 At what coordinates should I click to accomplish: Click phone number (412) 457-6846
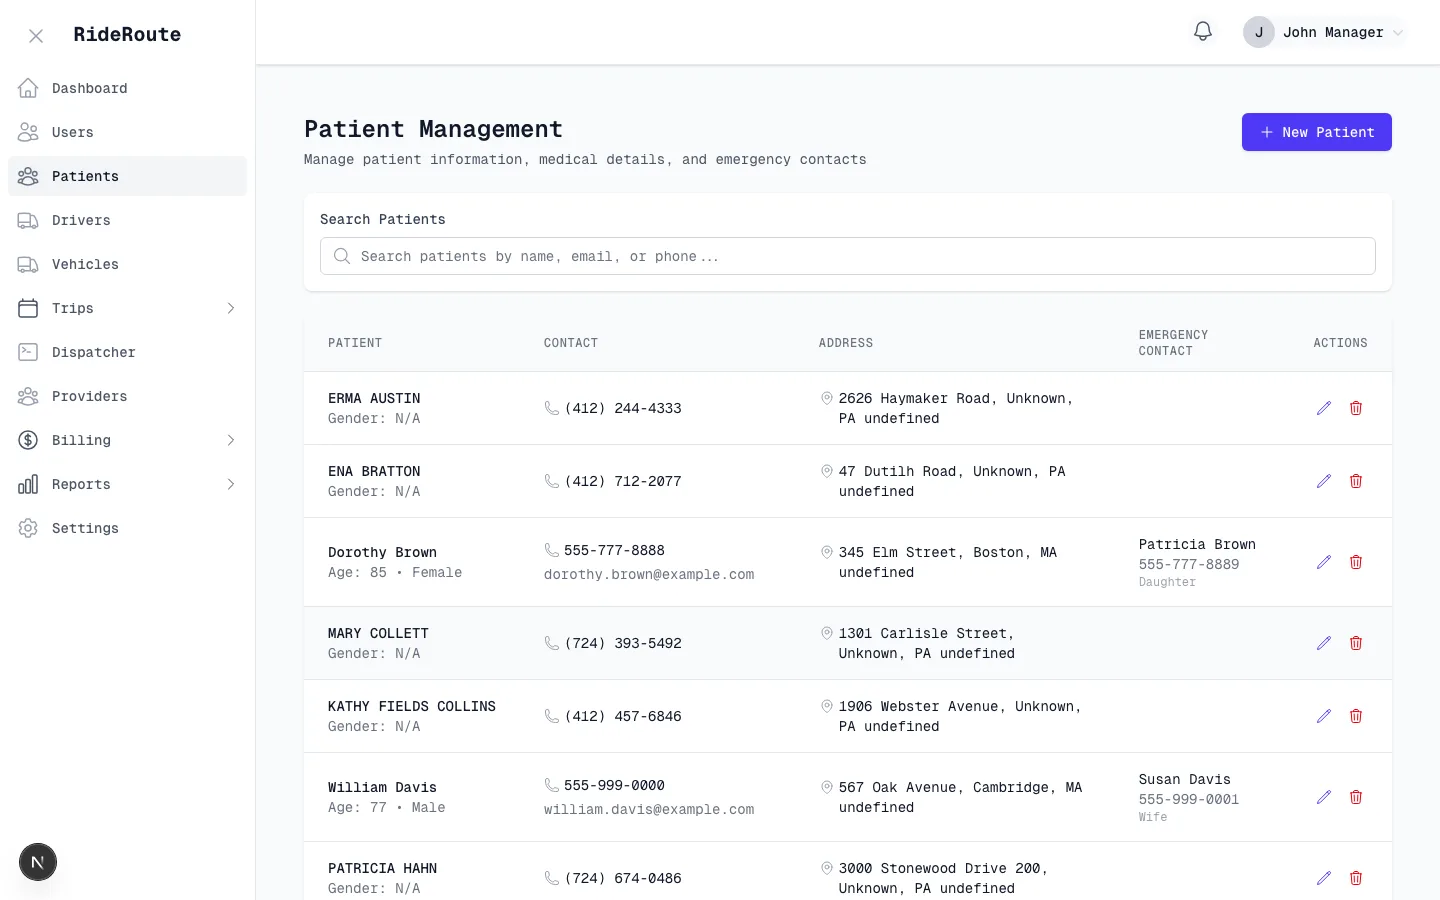point(623,716)
